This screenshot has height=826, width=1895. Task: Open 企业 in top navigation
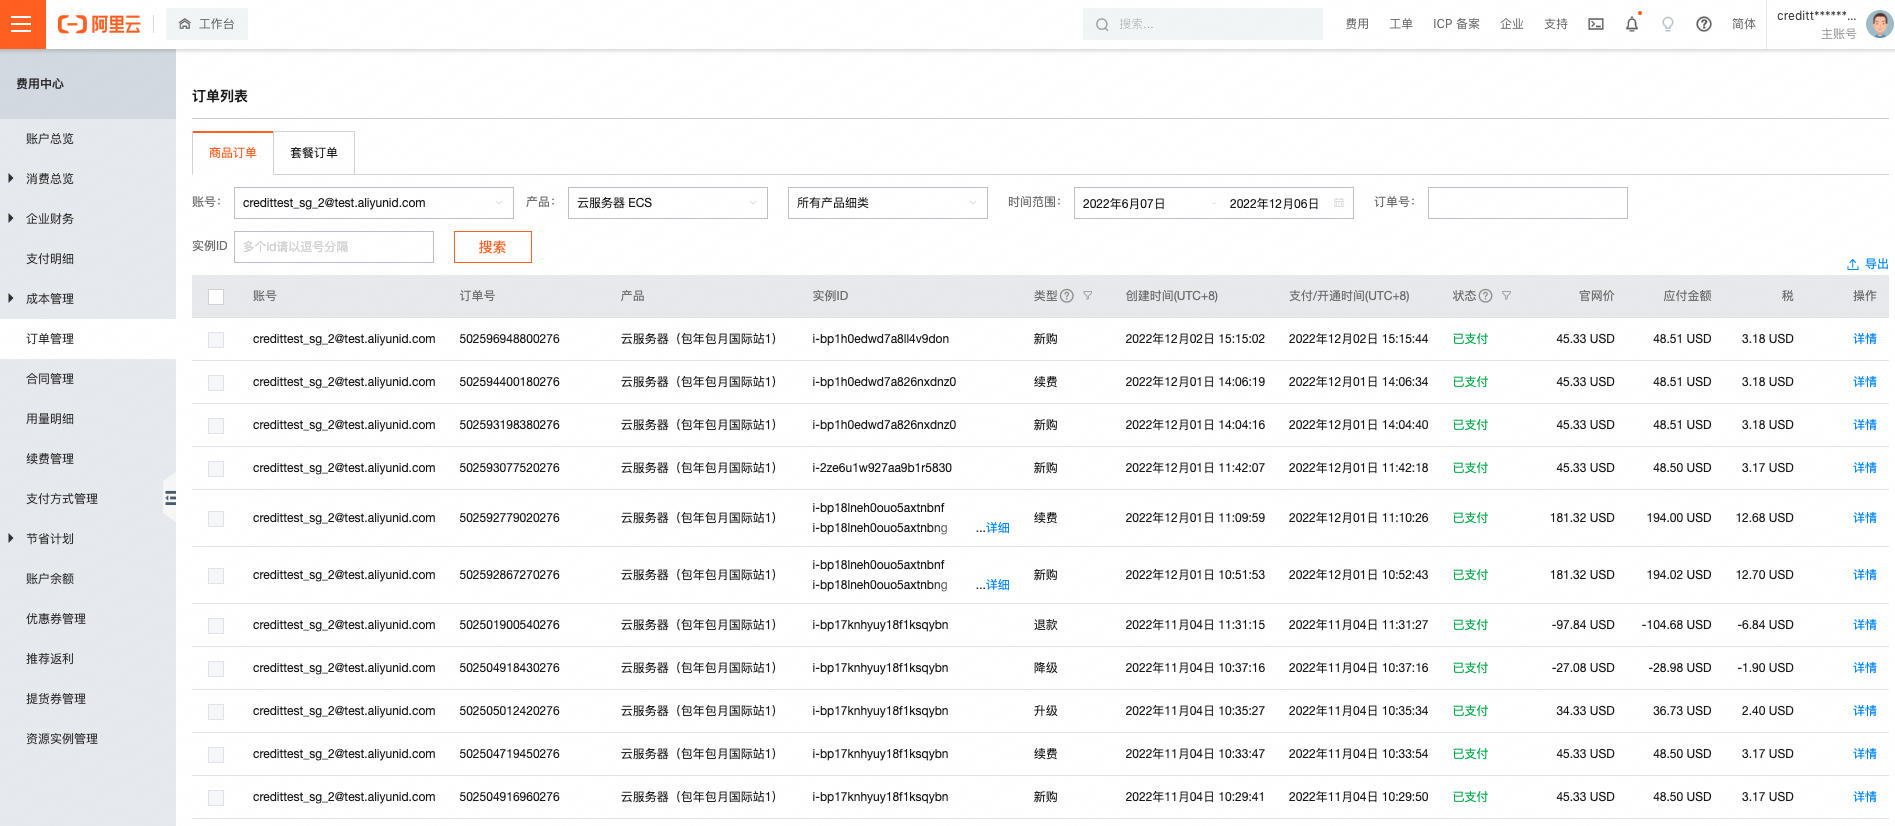[x=1512, y=24]
